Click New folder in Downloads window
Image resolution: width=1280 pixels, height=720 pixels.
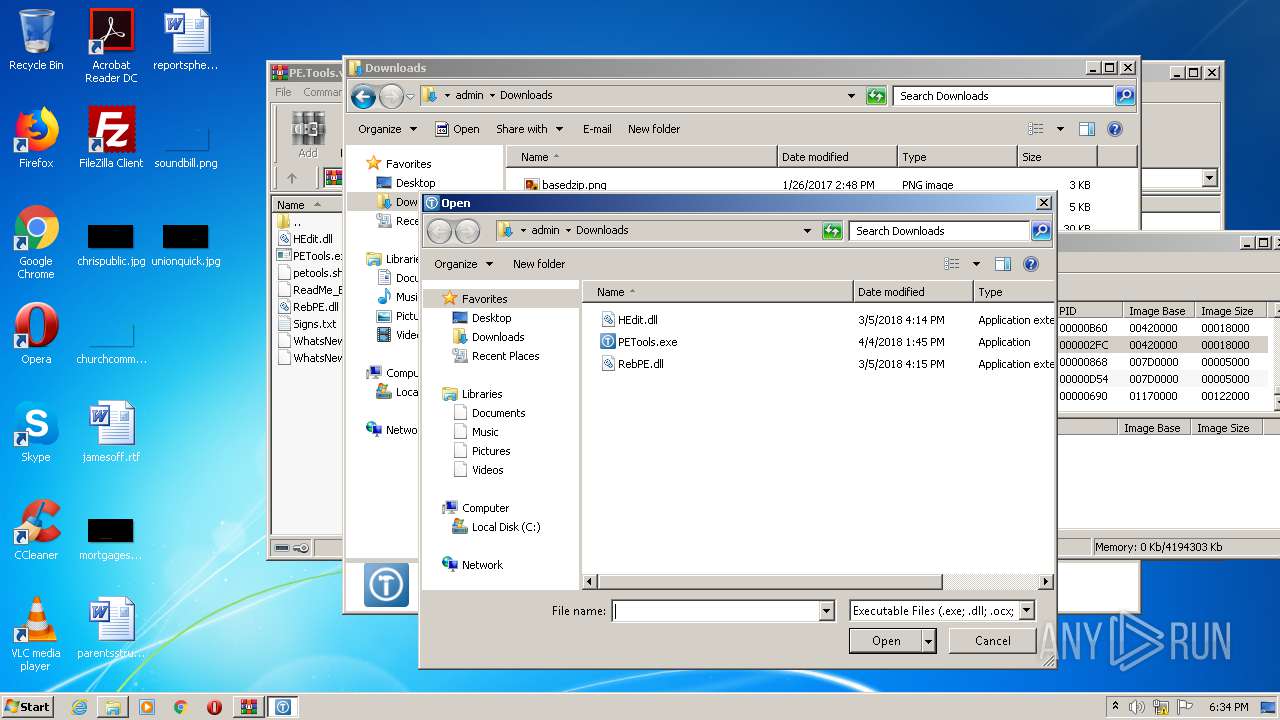click(x=654, y=129)
